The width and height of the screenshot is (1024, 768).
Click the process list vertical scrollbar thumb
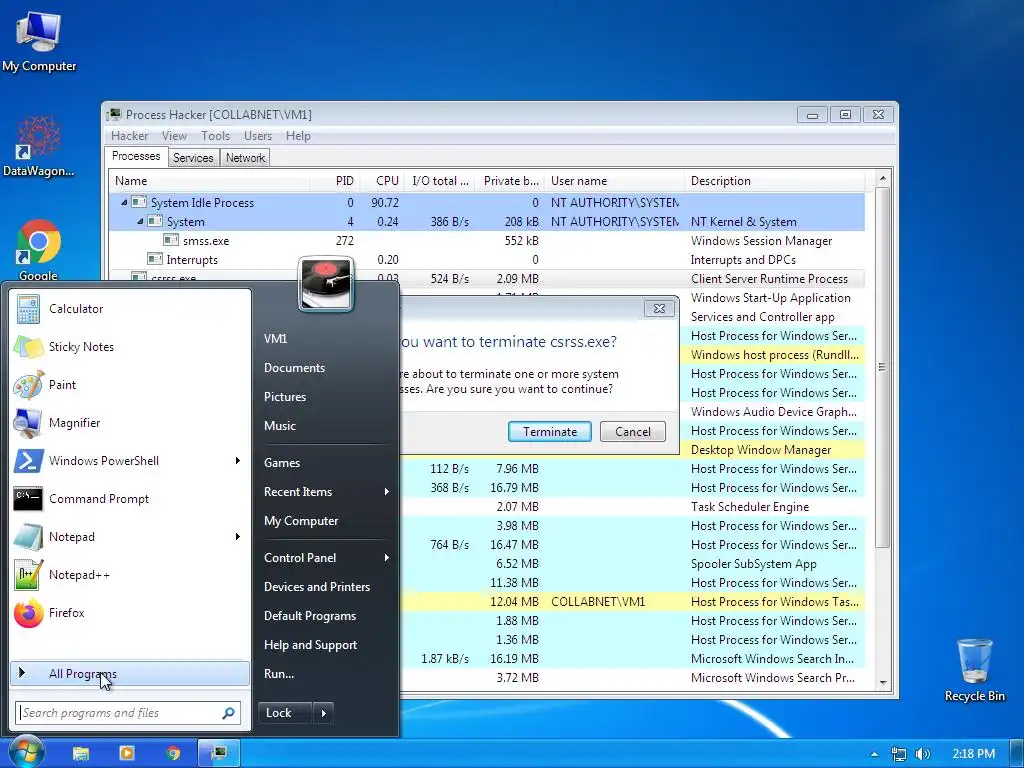882,367
